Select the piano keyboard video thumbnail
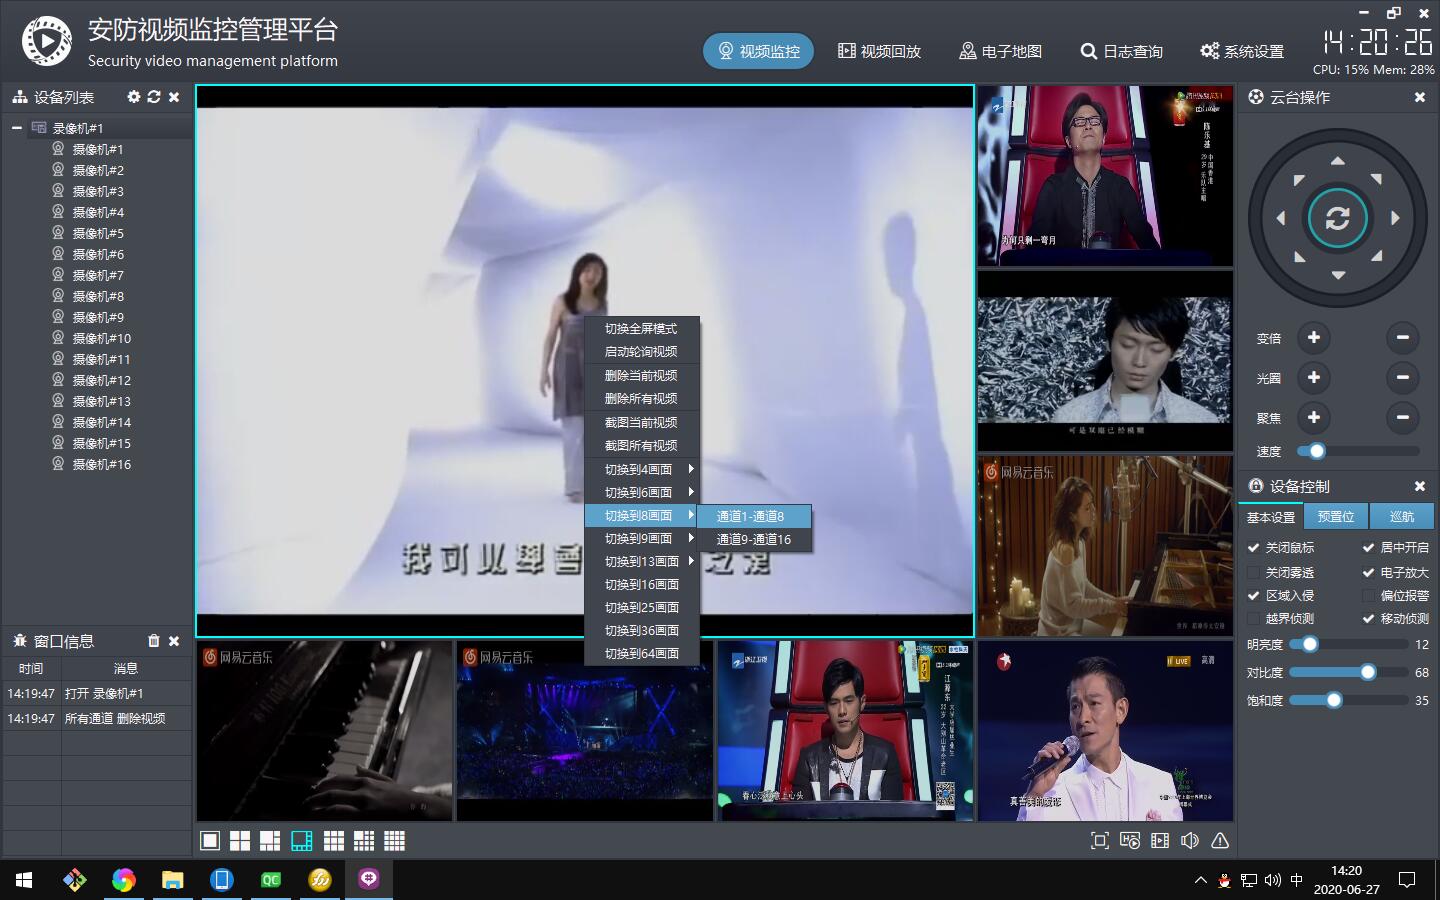This screenshot has height=900, width=1440. tap(324, 731)
